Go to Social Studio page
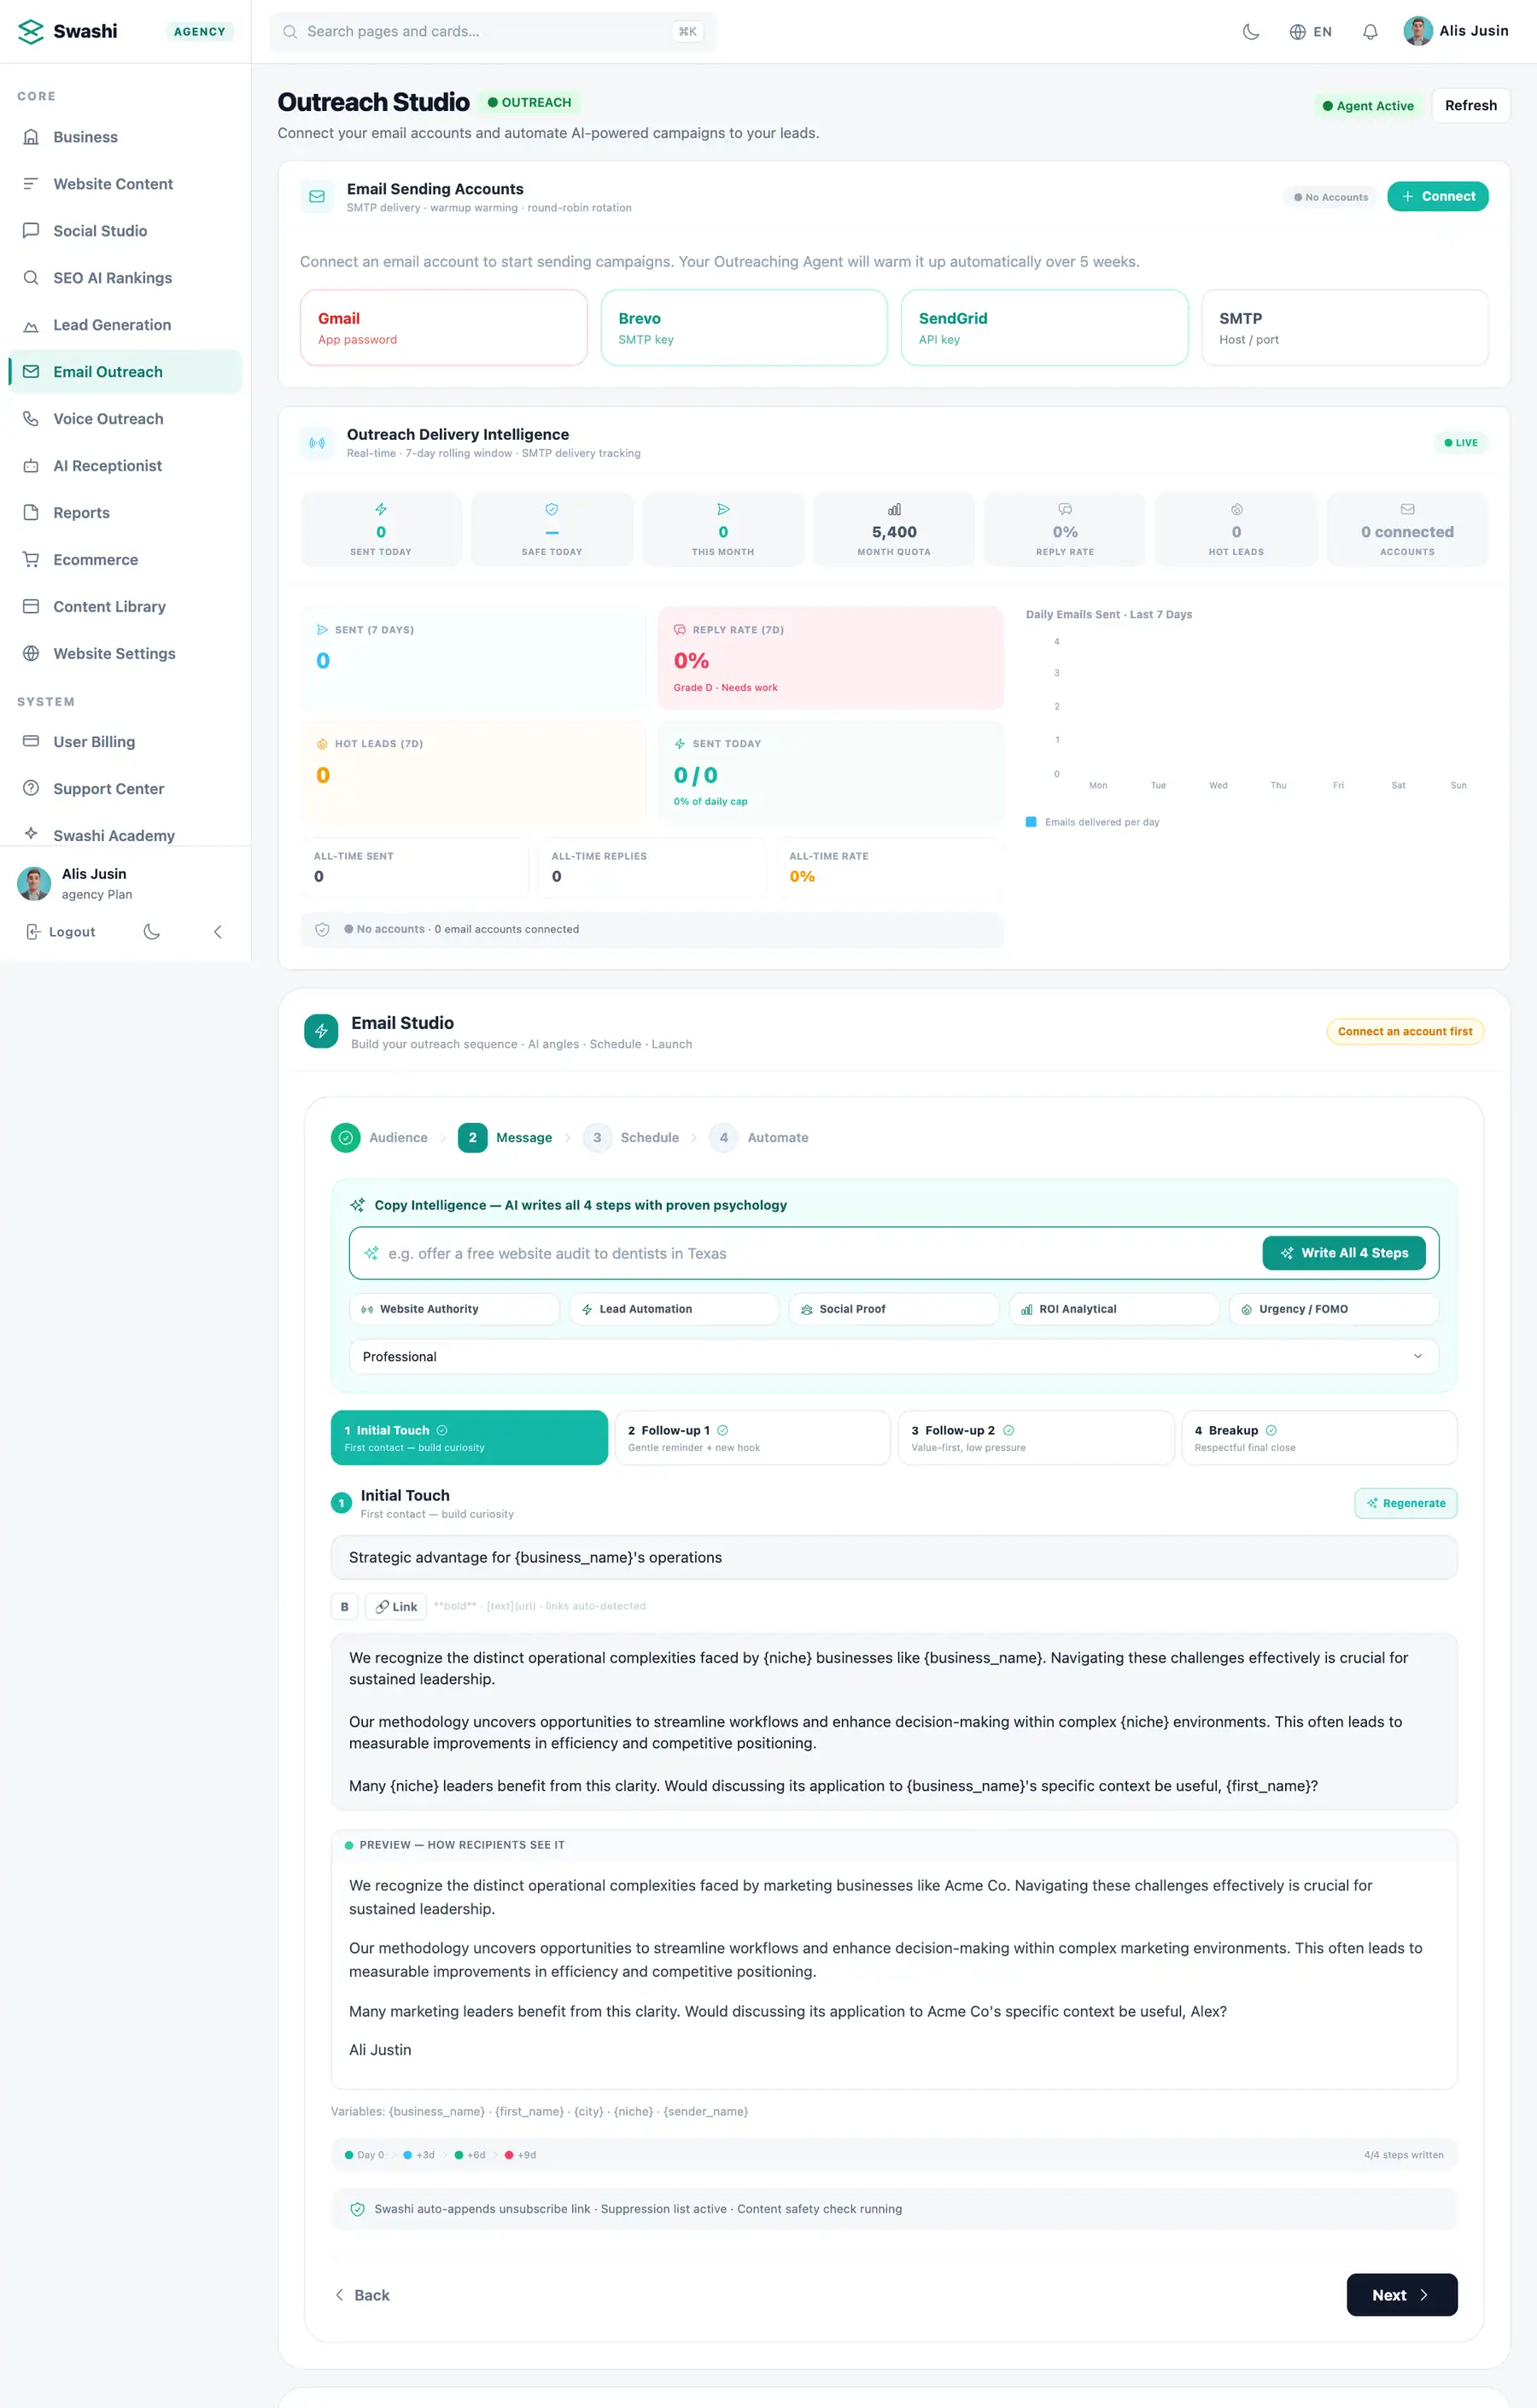 125,231
